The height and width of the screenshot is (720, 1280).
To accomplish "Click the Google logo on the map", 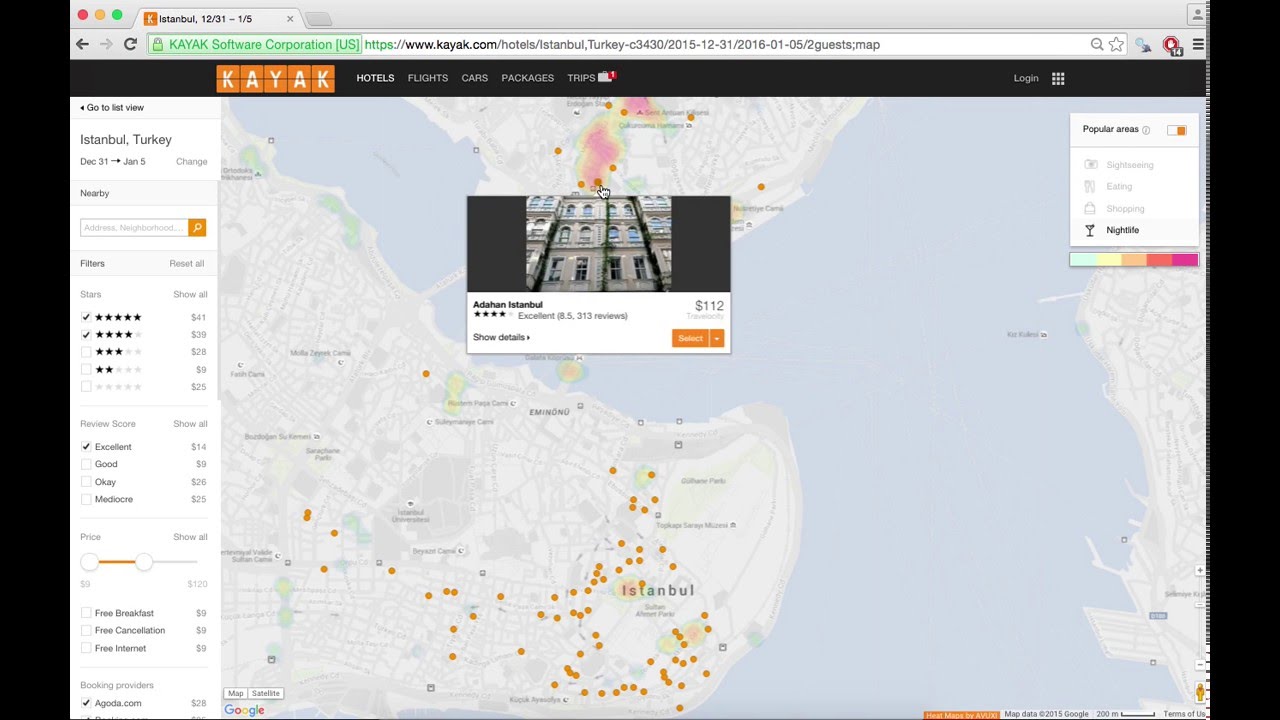I will point(244,710).
